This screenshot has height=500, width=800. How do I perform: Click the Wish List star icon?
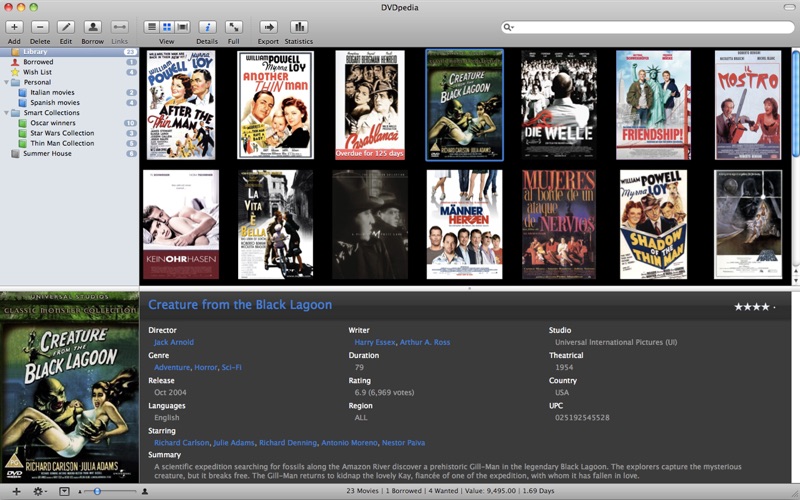pos(15,72)
